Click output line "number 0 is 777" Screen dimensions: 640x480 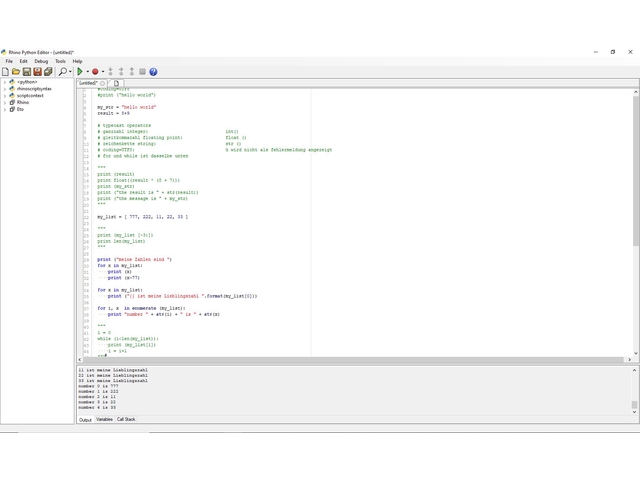pyautogui.click(x=98, y=386)
